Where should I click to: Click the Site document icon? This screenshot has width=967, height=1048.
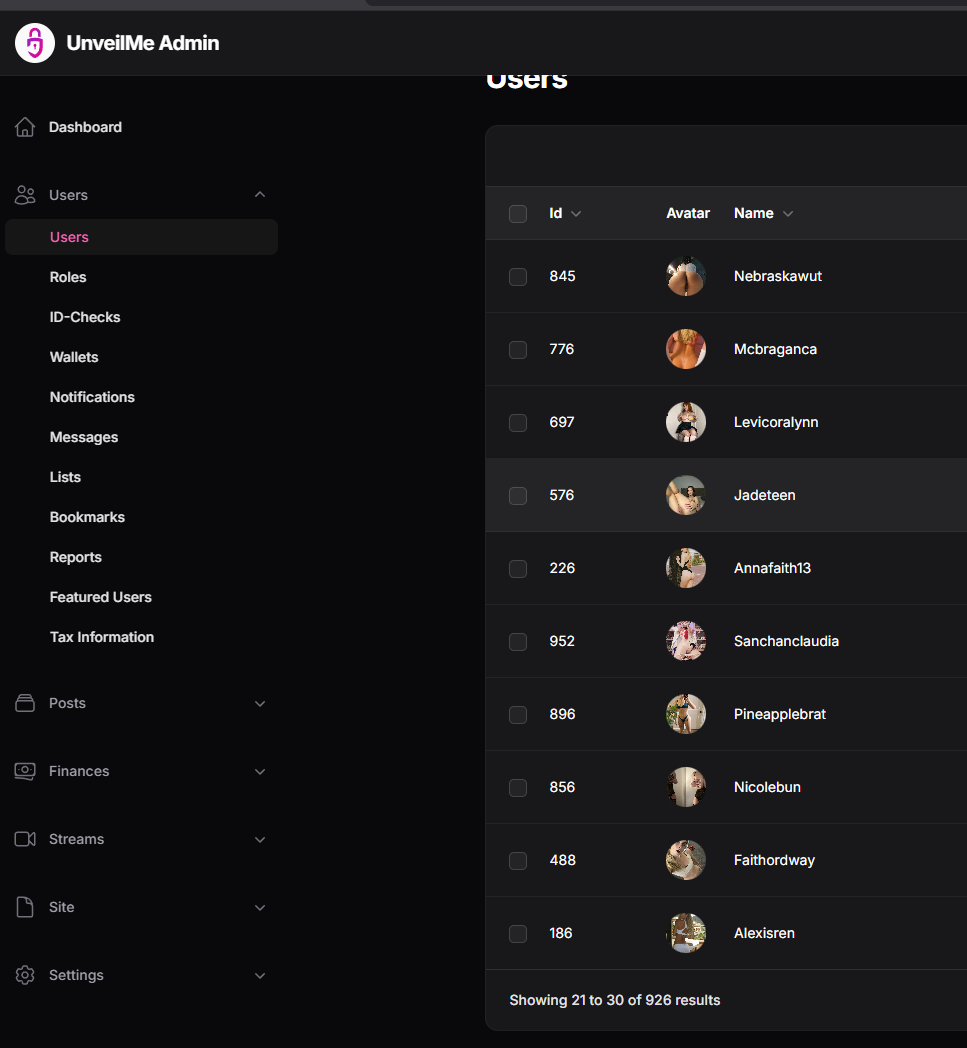coord(25,907)
